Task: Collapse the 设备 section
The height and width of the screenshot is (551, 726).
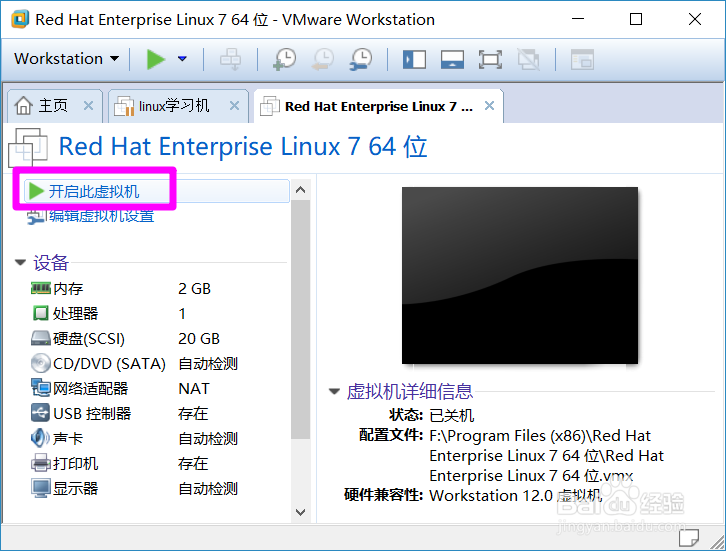Action: tap(20, 263)
